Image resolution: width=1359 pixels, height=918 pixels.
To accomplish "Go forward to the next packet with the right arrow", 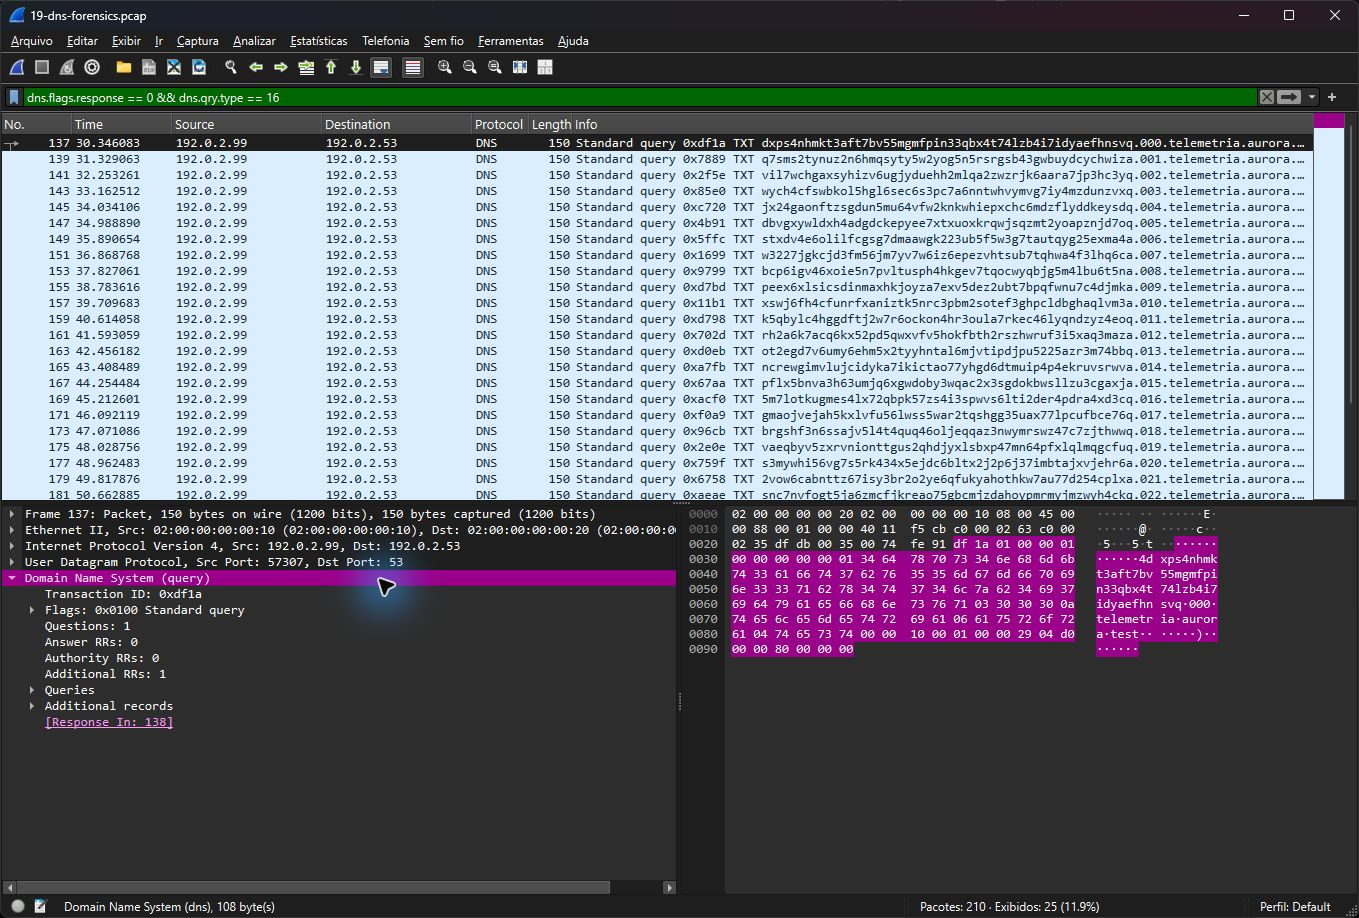I will click(281, 67).
